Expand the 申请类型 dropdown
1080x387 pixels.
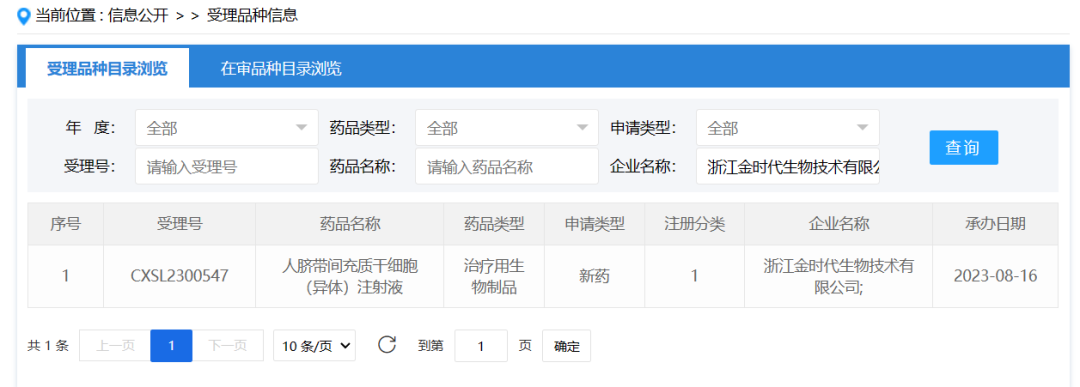tap(787, 127)
